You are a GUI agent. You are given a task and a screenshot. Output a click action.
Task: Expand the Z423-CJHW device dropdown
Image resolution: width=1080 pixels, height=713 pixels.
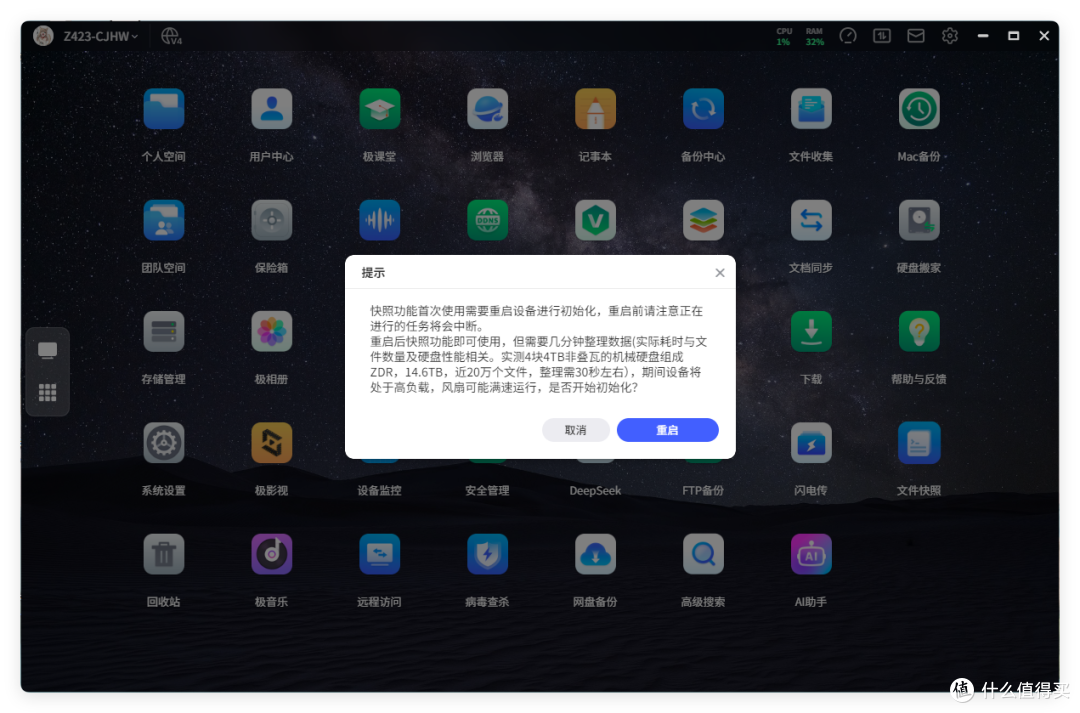click(101, 36)
